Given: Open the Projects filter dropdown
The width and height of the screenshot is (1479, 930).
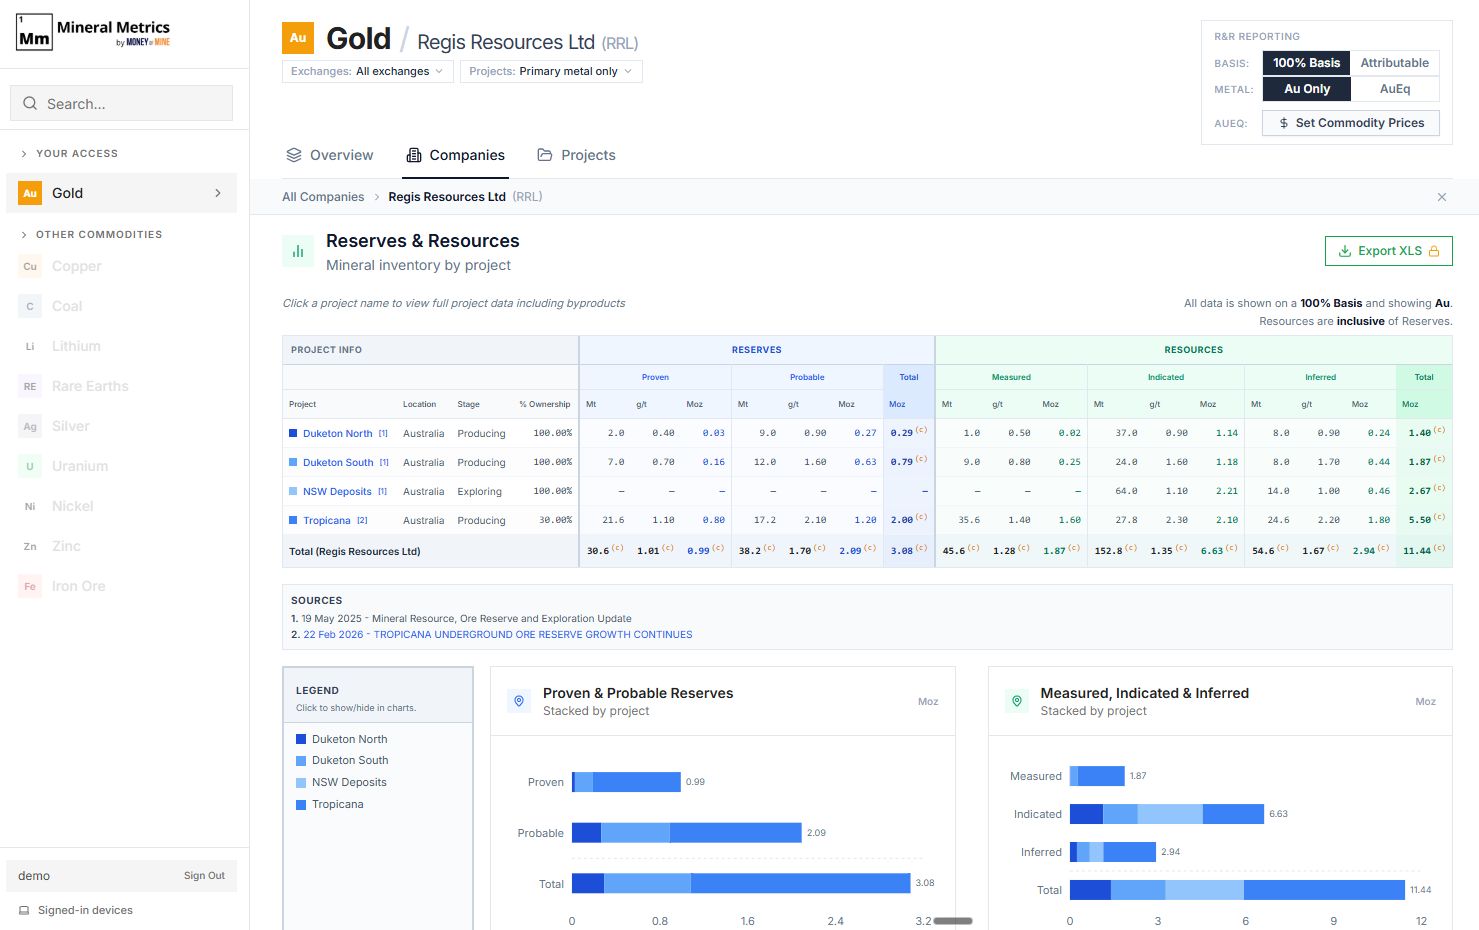Looking at the screenshot, I should [551, 71].
